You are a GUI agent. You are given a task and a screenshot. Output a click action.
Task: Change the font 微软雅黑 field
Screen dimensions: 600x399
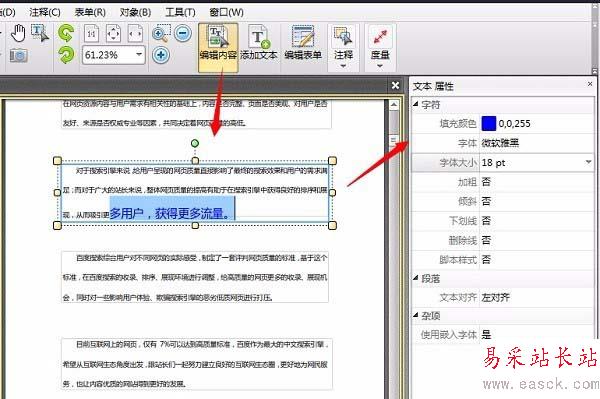tap(536, 143)
